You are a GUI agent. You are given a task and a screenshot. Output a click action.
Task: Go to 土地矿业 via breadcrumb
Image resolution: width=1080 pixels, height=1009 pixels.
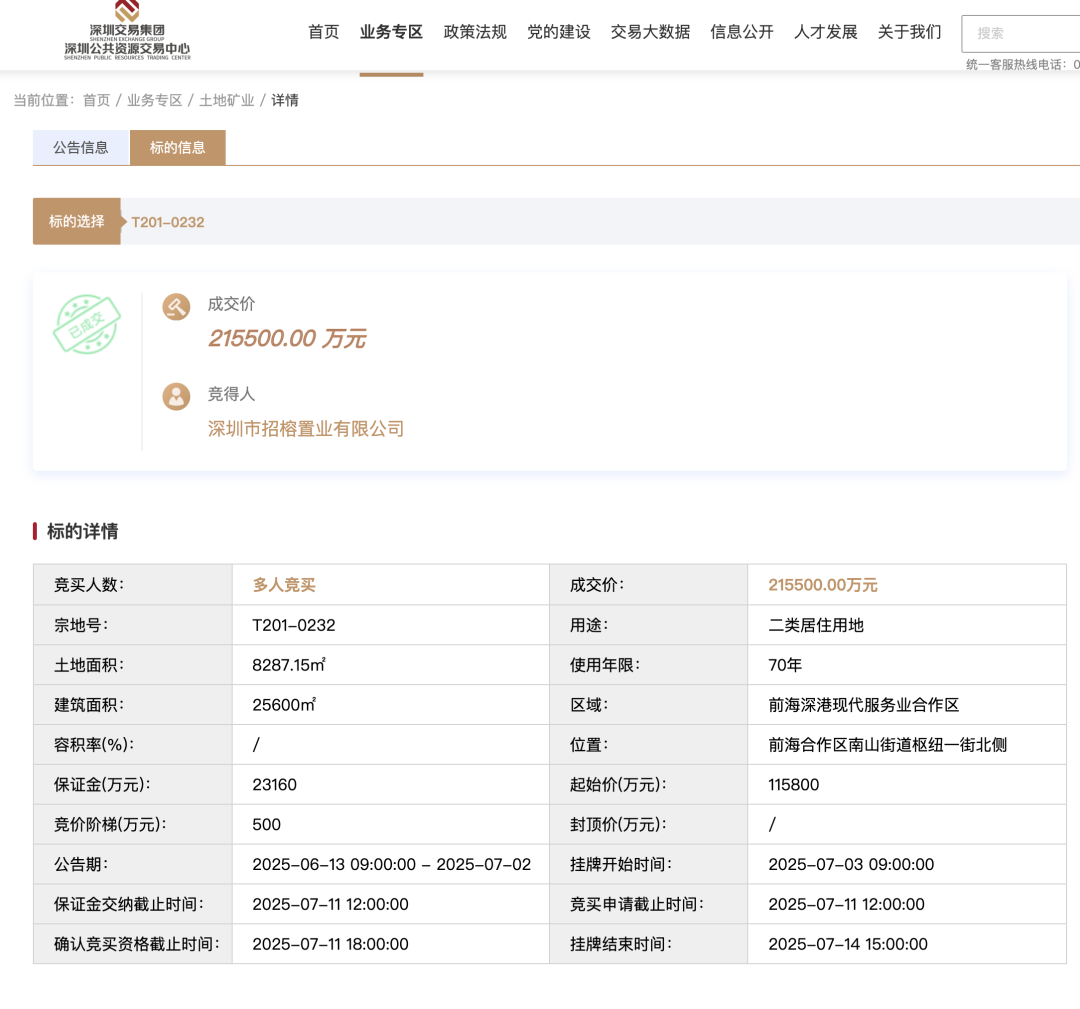[x=227, y=100]
